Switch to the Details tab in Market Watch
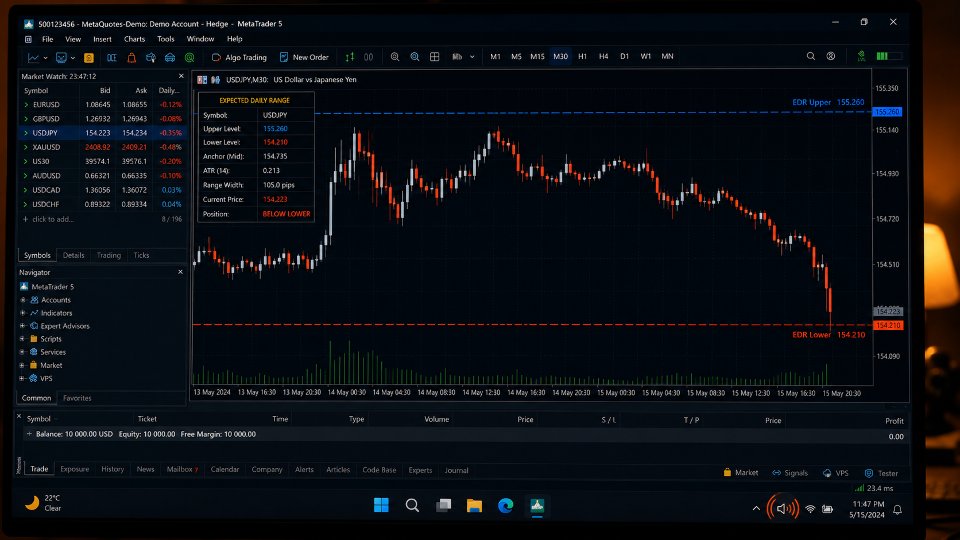The height and width of the screenshot is (540, 960). (73, 255)
